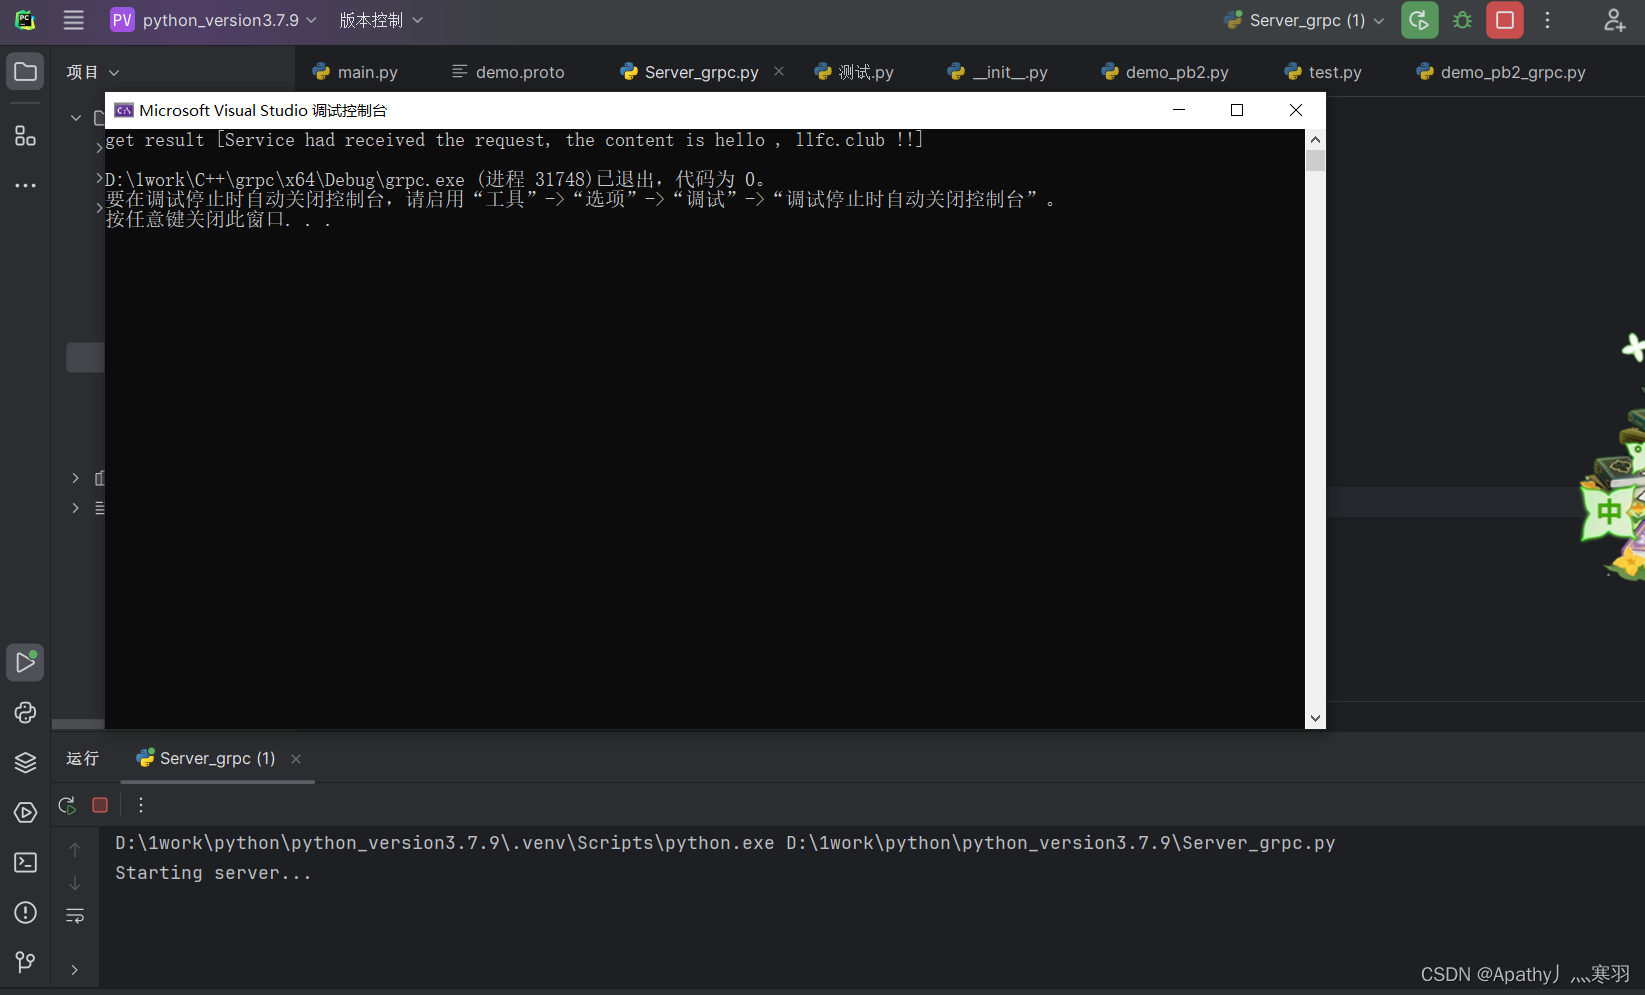Viewport: 1645px width, 995px height.
Task: Toggle soft-wrap in the console output
Action: tap(75, 915)
